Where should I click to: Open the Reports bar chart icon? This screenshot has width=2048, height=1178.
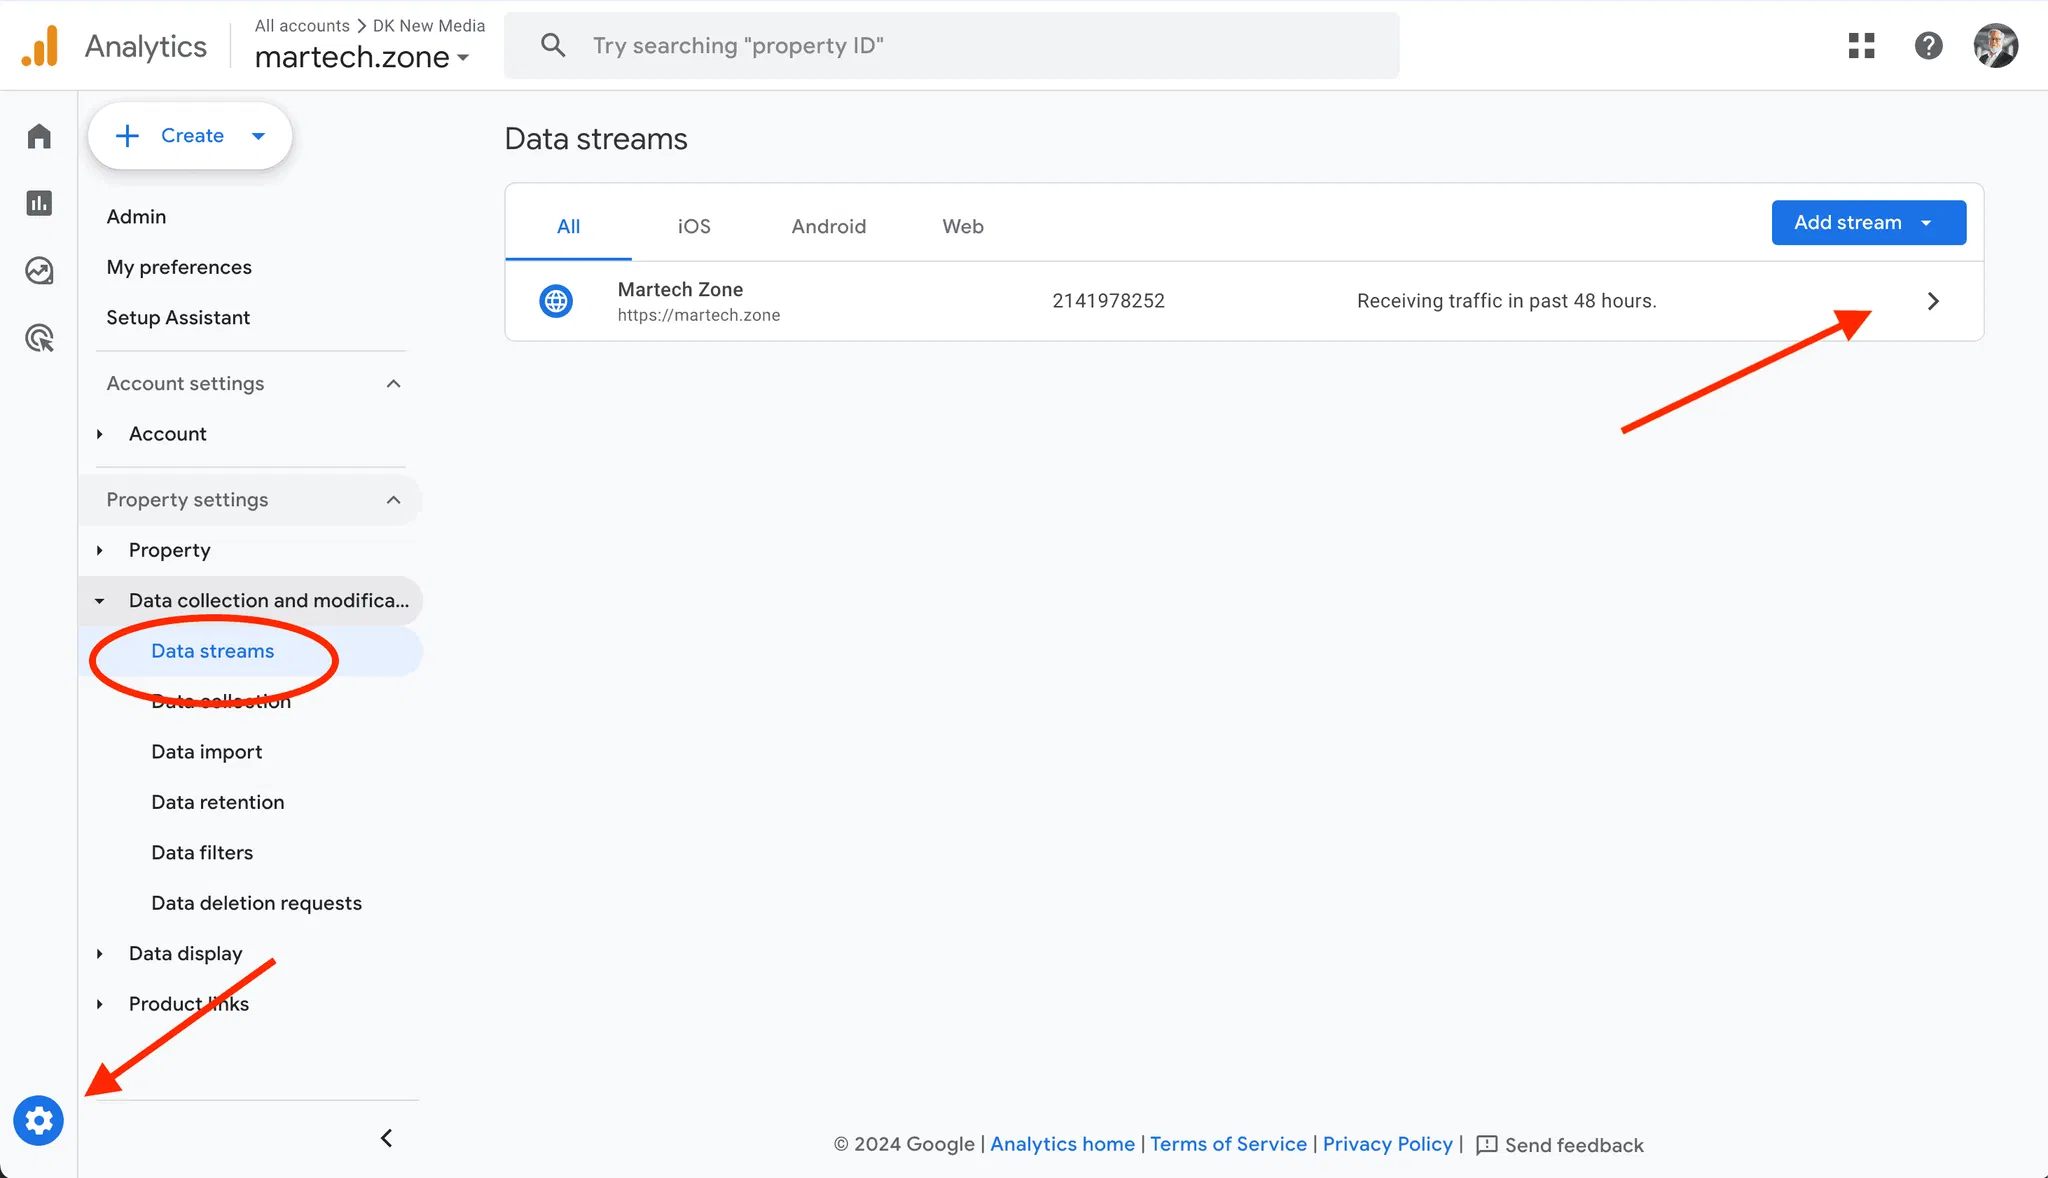[39, 203]
